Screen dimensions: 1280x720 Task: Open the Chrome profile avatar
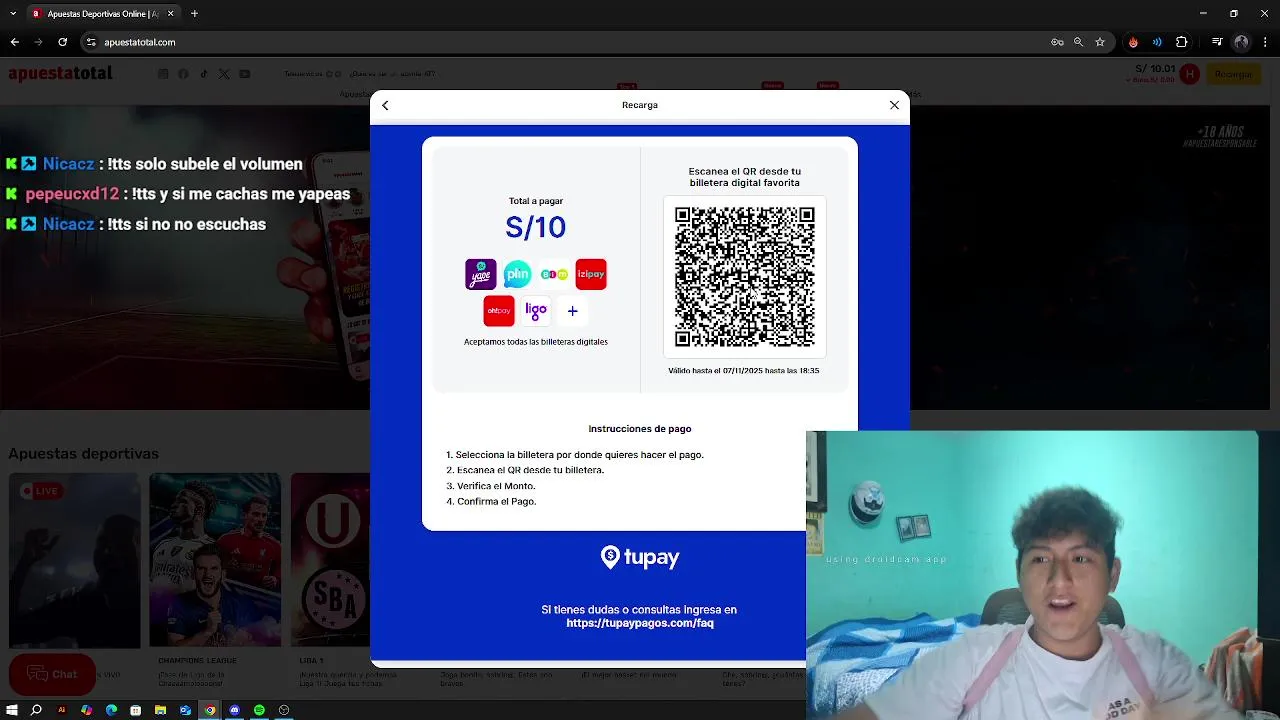click(1241, 42)
